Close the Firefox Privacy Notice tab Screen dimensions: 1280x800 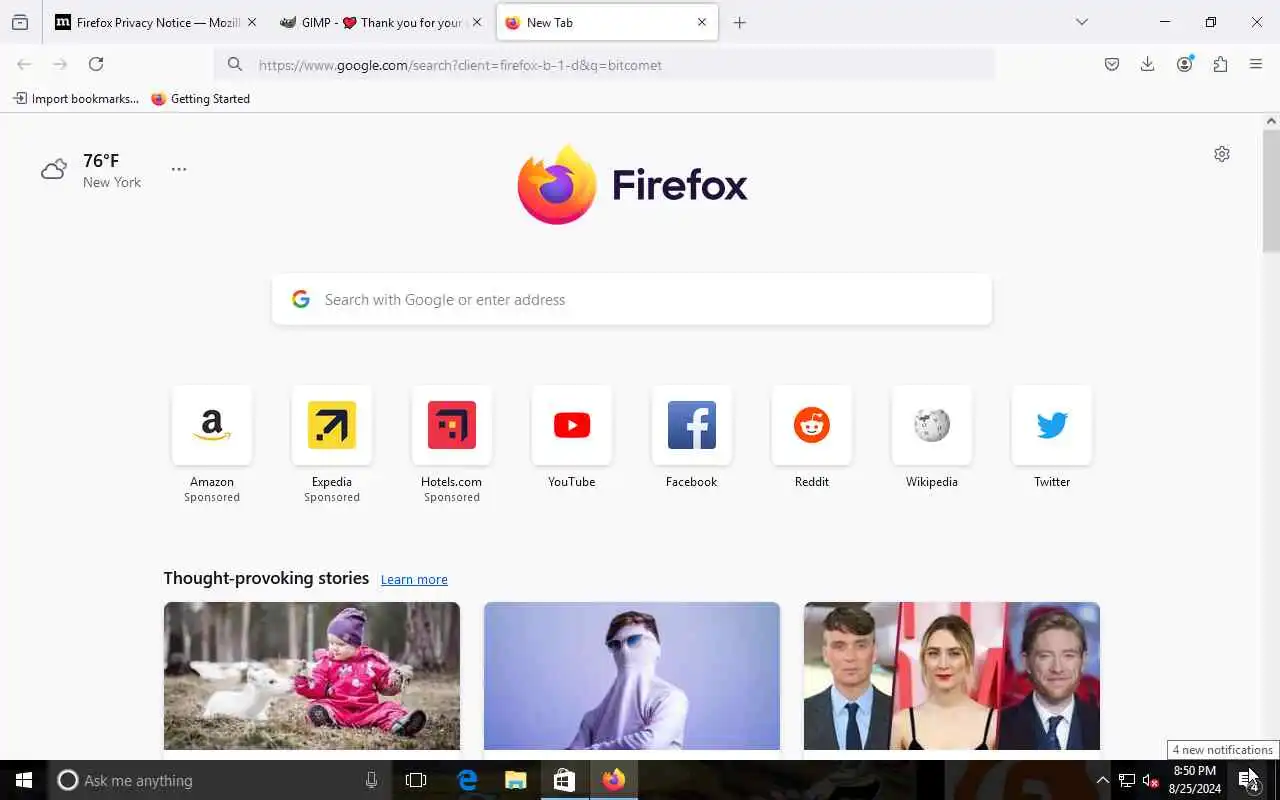[252, 22]
